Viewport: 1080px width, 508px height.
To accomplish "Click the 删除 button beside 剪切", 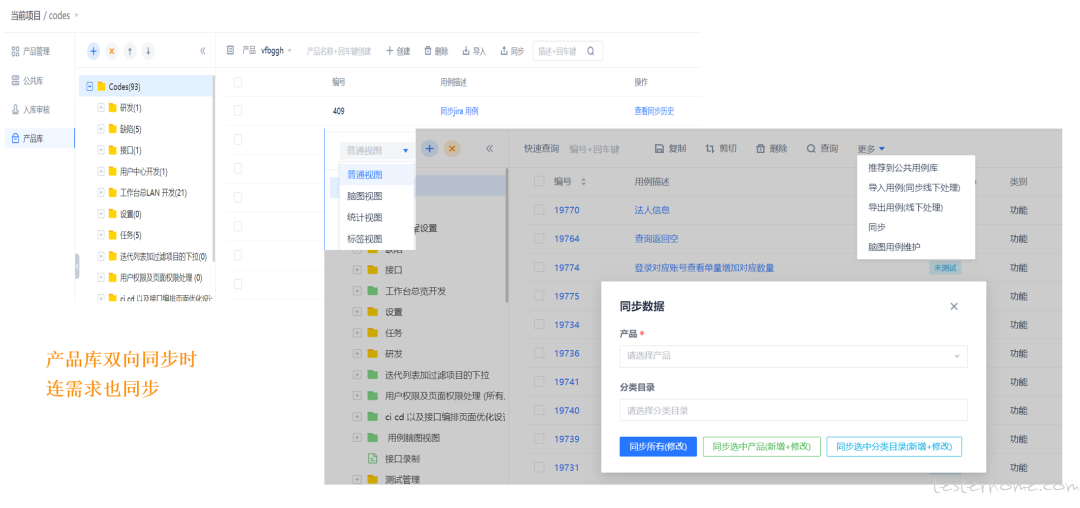I will (x=772, y=149).
